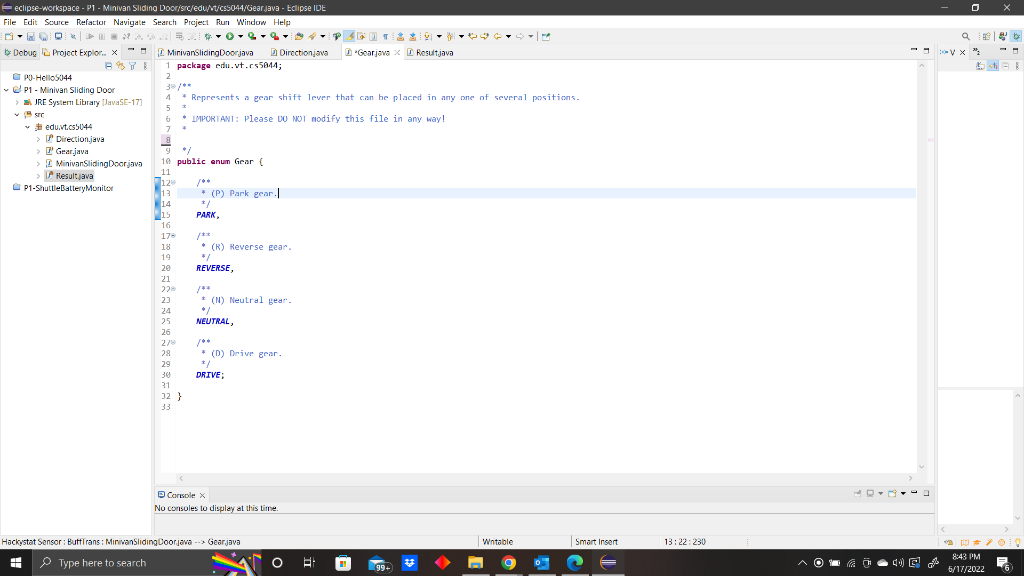Expand the JRE System Library node
The image size is (1024, 576).
tap(19, 101)
